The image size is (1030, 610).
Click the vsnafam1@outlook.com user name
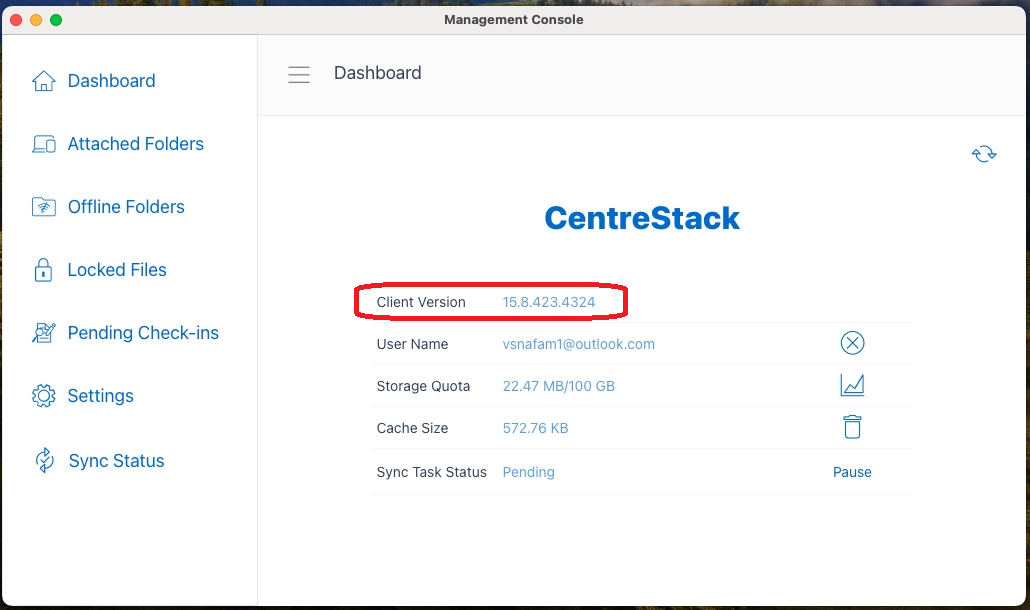578,344
